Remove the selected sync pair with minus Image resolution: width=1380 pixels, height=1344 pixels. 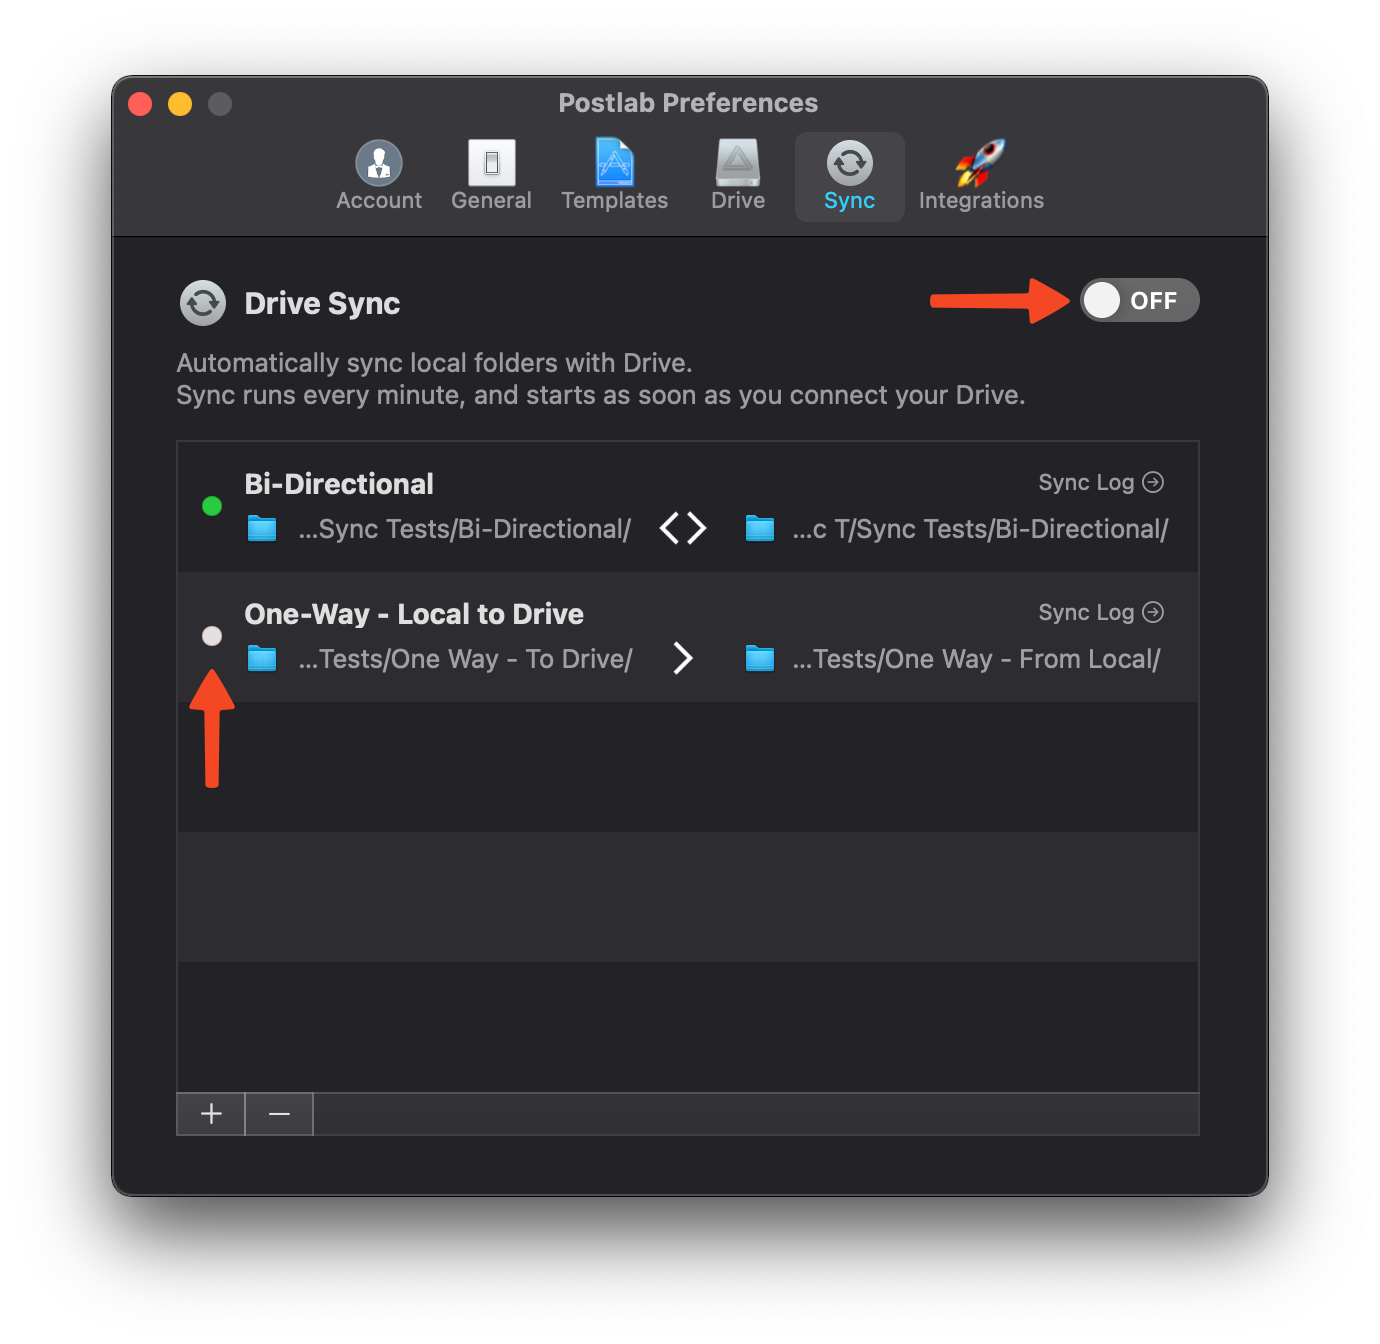pyautogui.click(x=280, y=1114)
